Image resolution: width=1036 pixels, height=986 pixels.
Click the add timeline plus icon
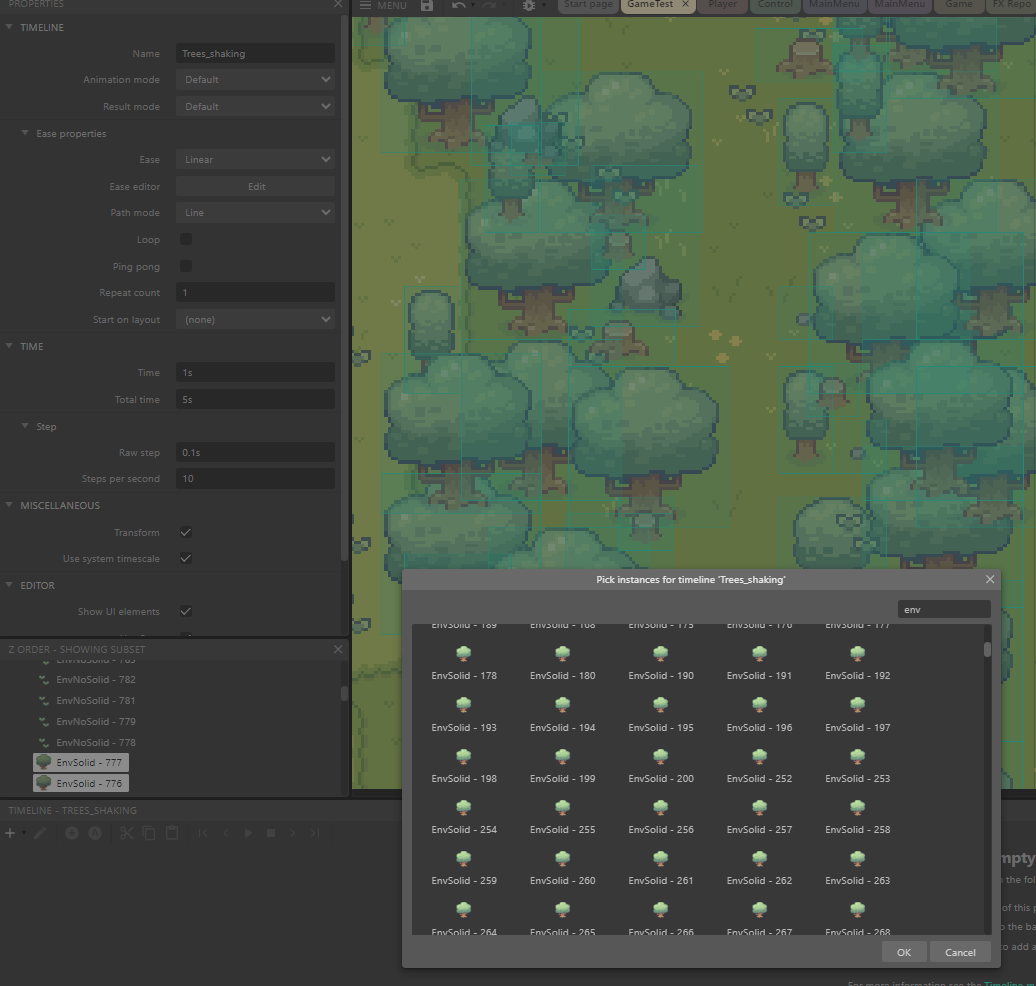pyautogui.click(x=10, y=833)
